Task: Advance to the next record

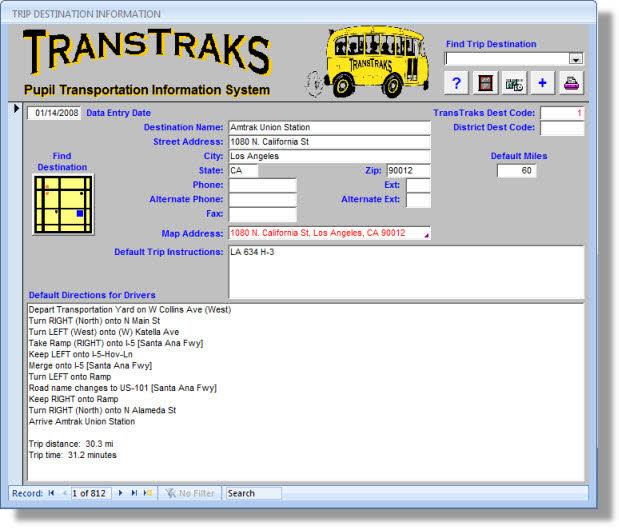Action: pyautogui.click(x=121, y=493)
